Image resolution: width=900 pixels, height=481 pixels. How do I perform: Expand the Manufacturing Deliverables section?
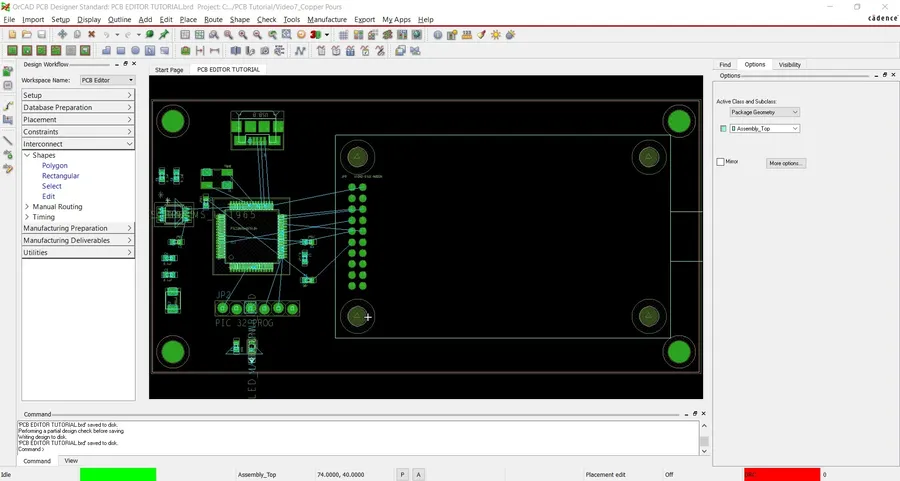[x=78, y=240]
